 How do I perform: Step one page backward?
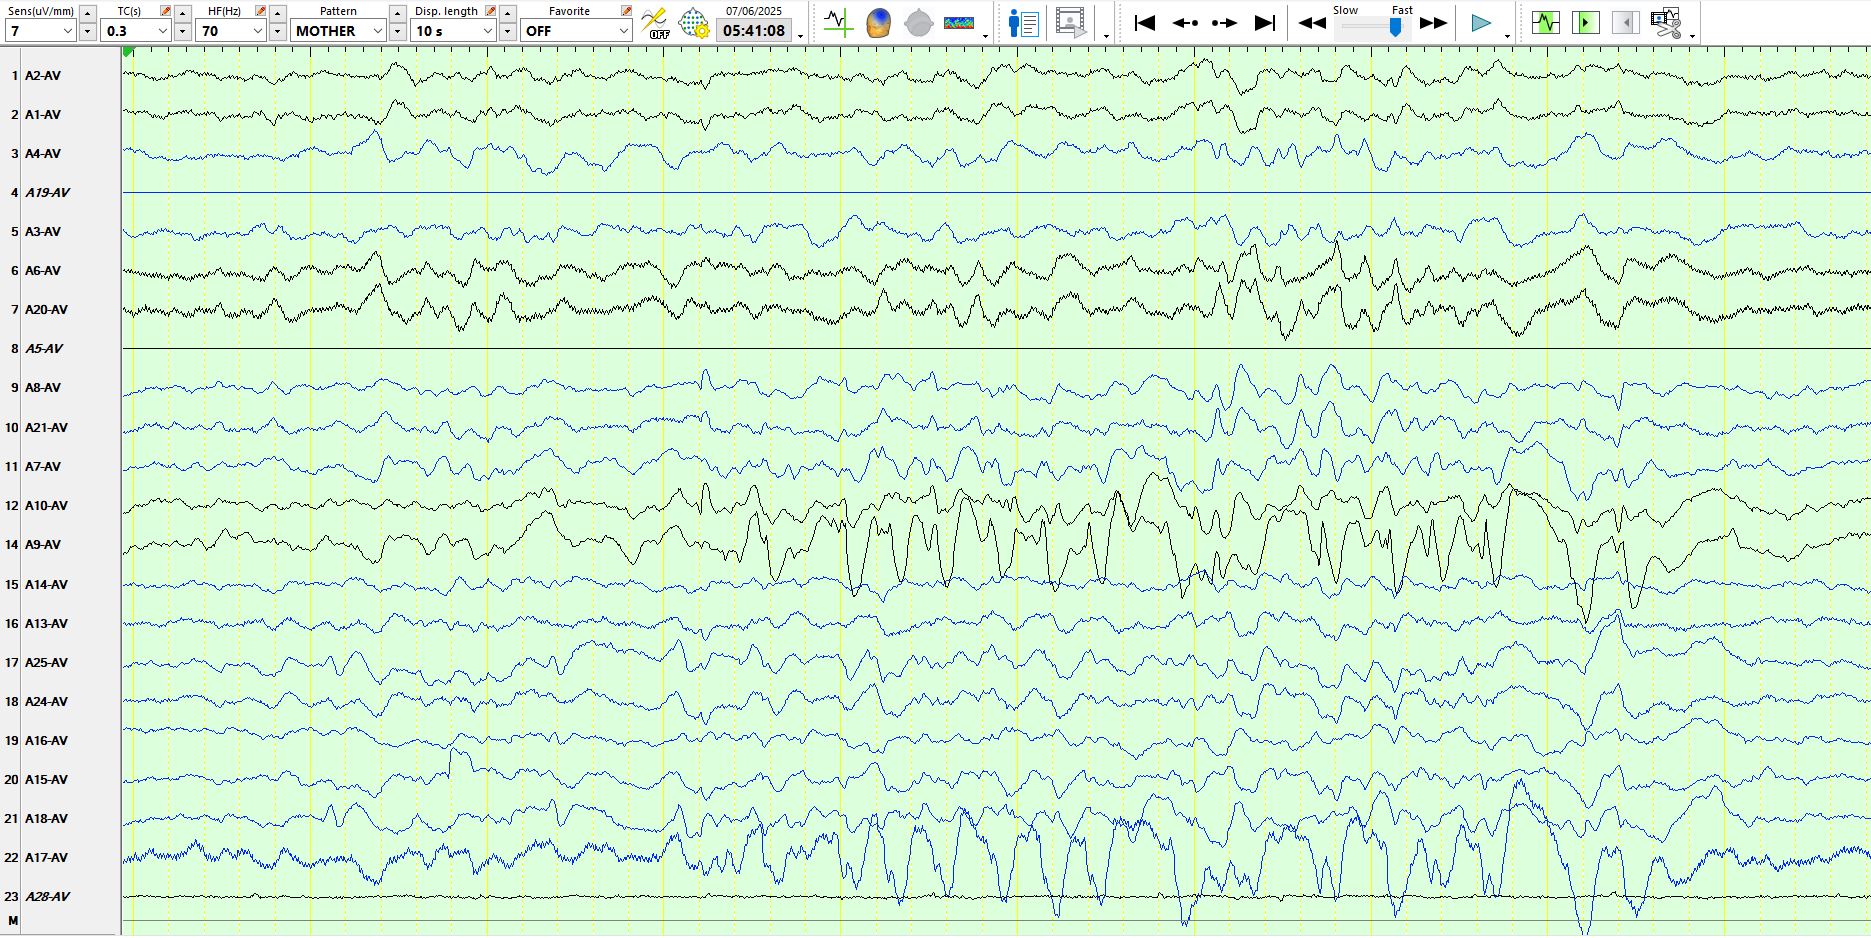1185,22
